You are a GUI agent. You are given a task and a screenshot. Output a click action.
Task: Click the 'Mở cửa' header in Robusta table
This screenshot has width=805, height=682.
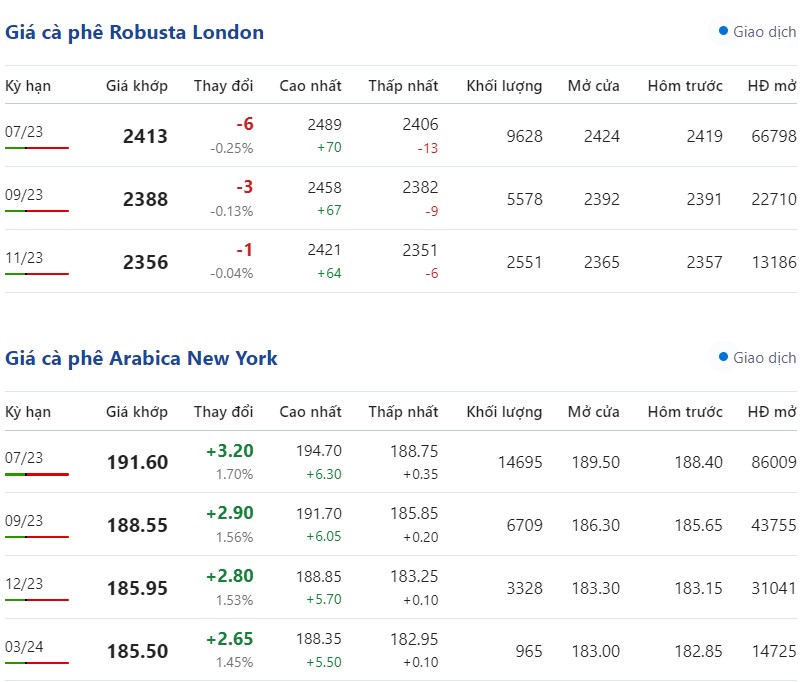[x=593, y=86]
